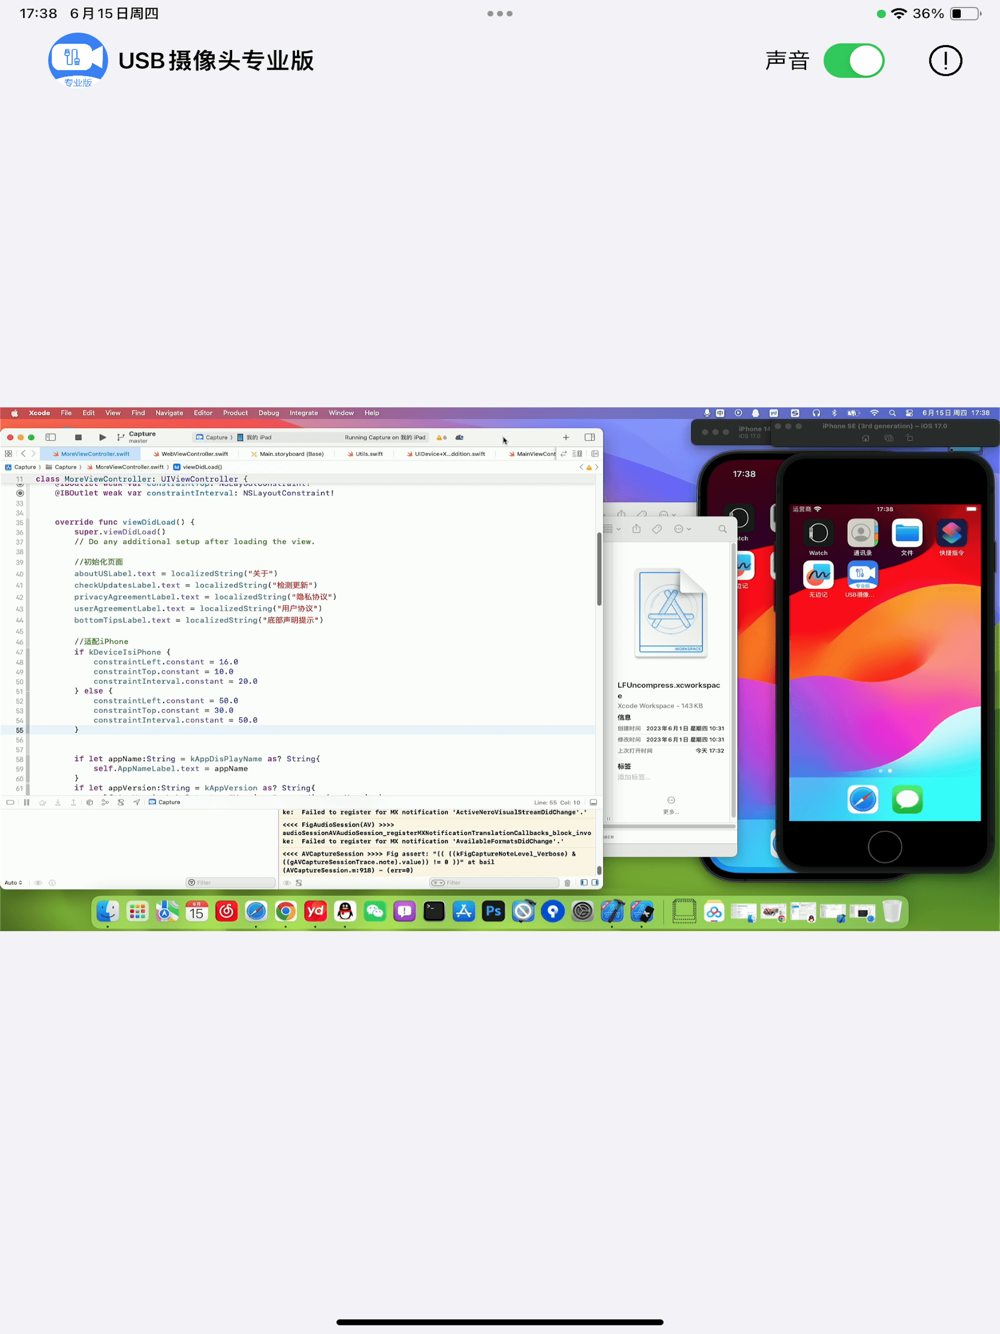The height and width of the screenshot is (1334, 1000).
Task: Click the Finder share icon
Action: [x=636, y=529]
